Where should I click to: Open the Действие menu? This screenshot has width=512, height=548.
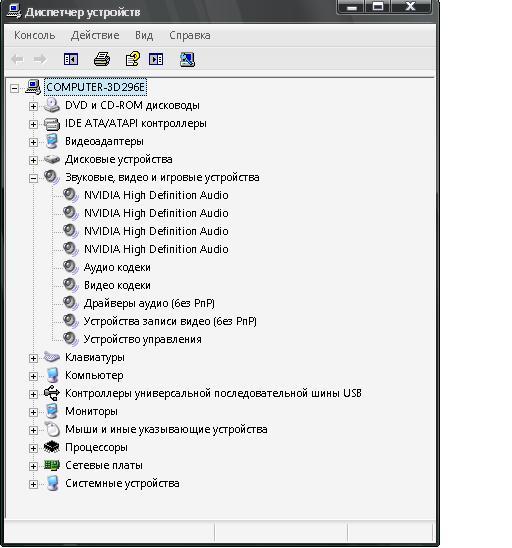coord(95,35)
